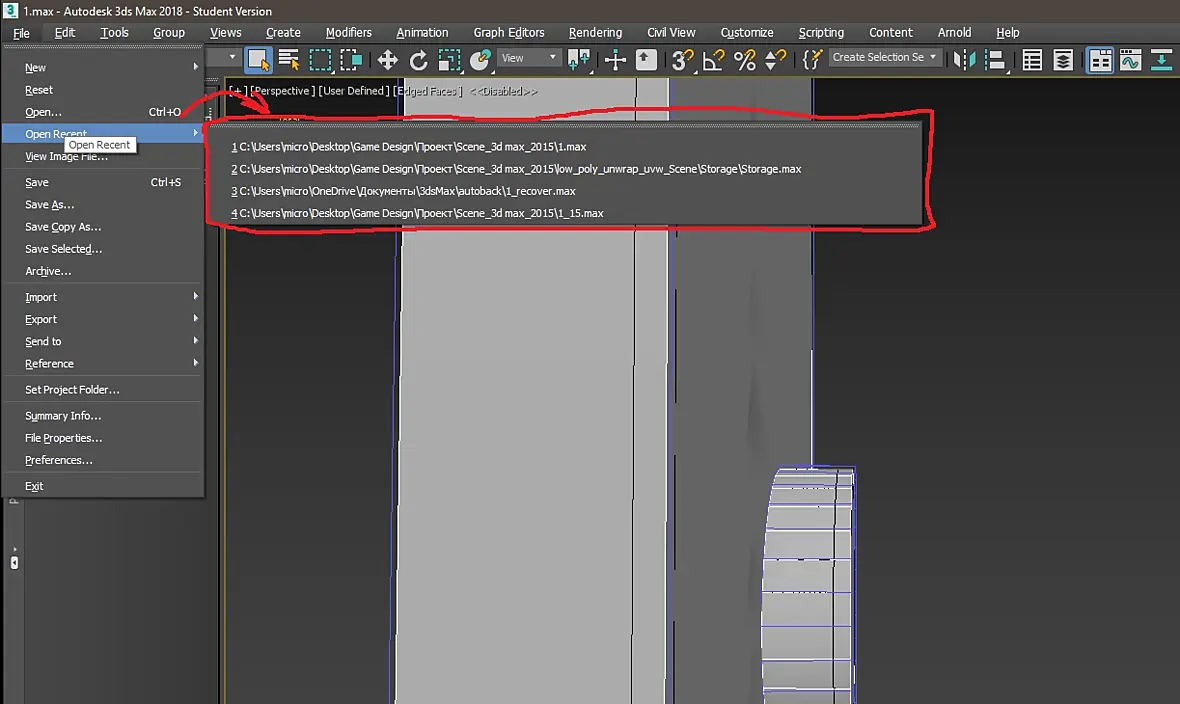This screenshot has height=704, width=1180.
Task: Expand the Import submenu
Action: pos(103,297)
